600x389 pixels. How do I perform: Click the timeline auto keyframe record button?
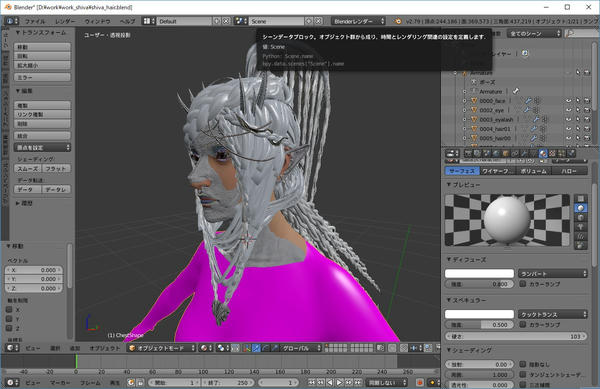(x=420, y=382)
